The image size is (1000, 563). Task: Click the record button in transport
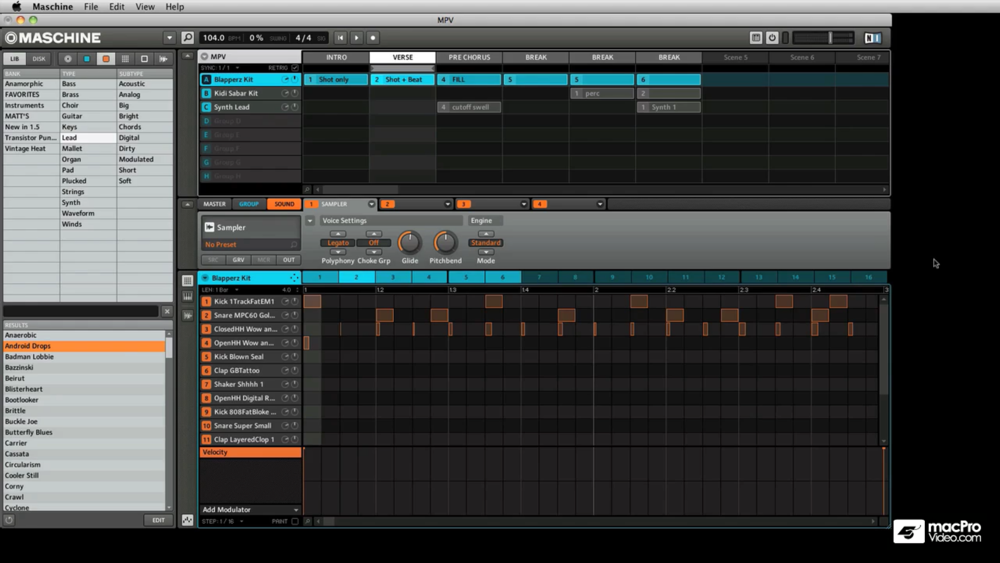tap(373, 38)
